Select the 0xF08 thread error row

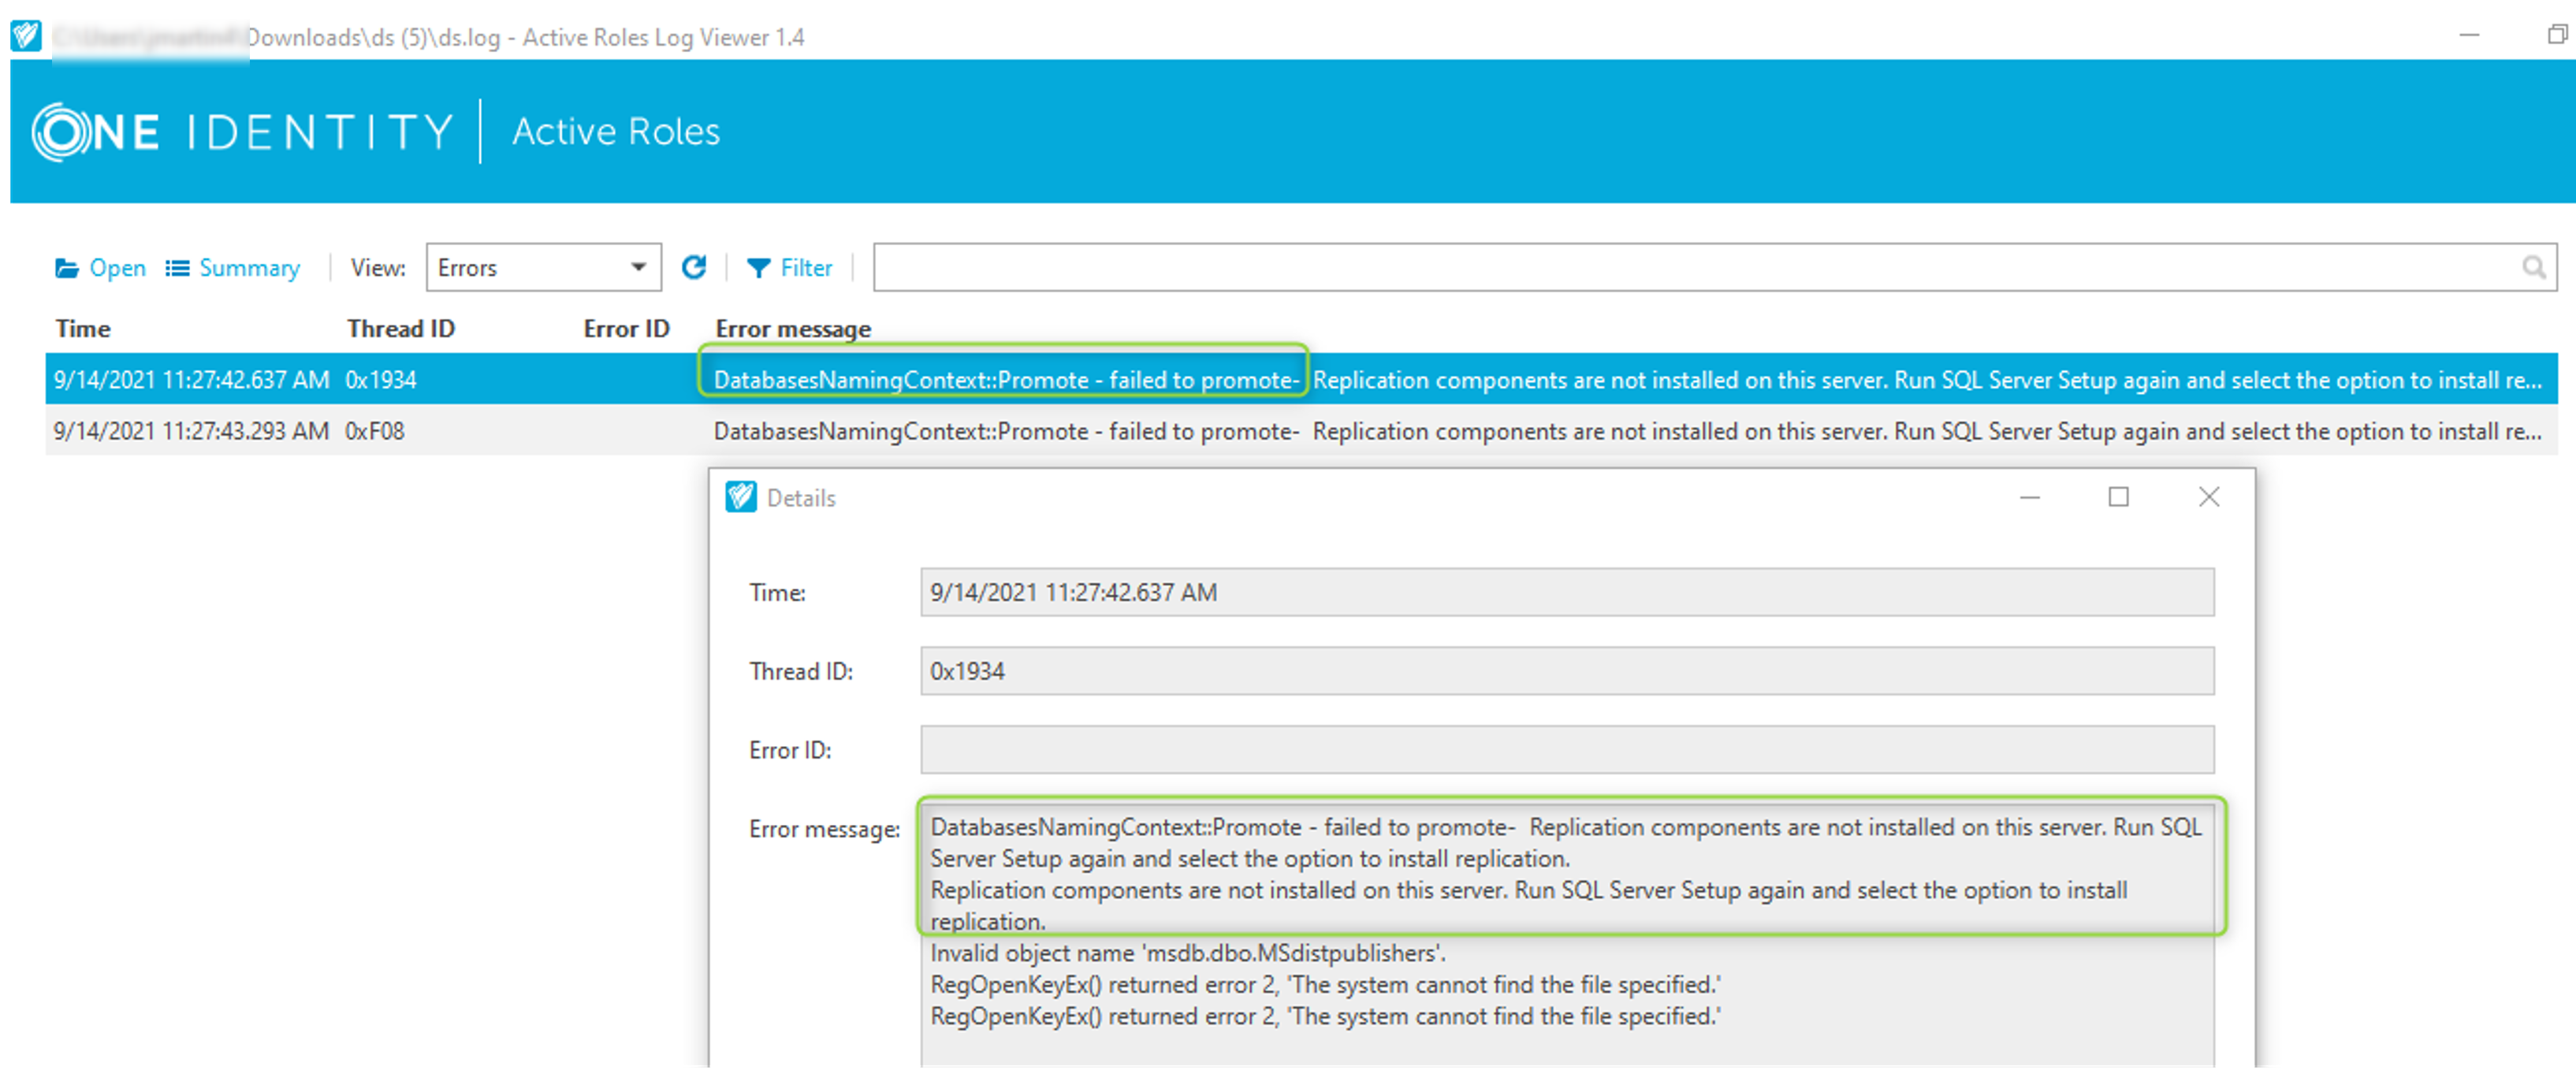click(375, 431)
